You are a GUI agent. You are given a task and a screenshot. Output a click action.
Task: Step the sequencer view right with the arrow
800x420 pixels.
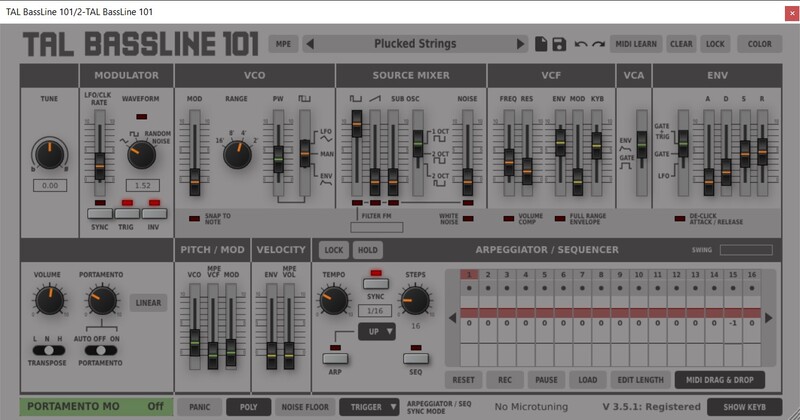768,318
